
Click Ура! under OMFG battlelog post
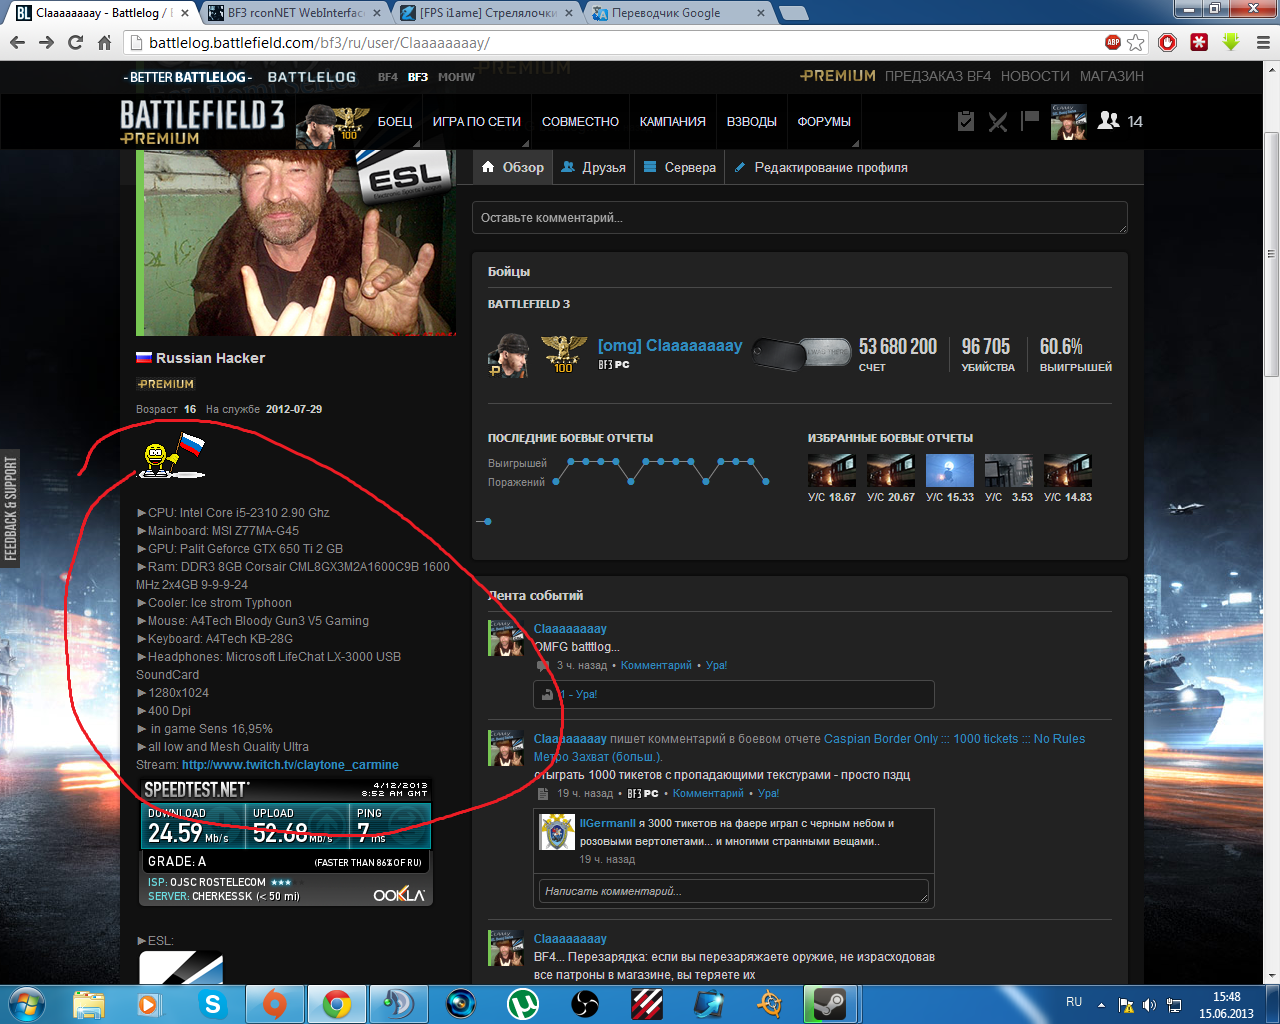(716, 665)
